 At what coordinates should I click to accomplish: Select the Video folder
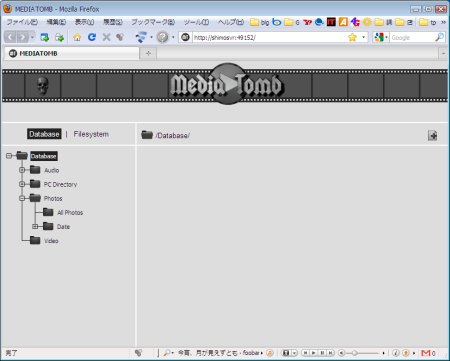tap(51, 241)
